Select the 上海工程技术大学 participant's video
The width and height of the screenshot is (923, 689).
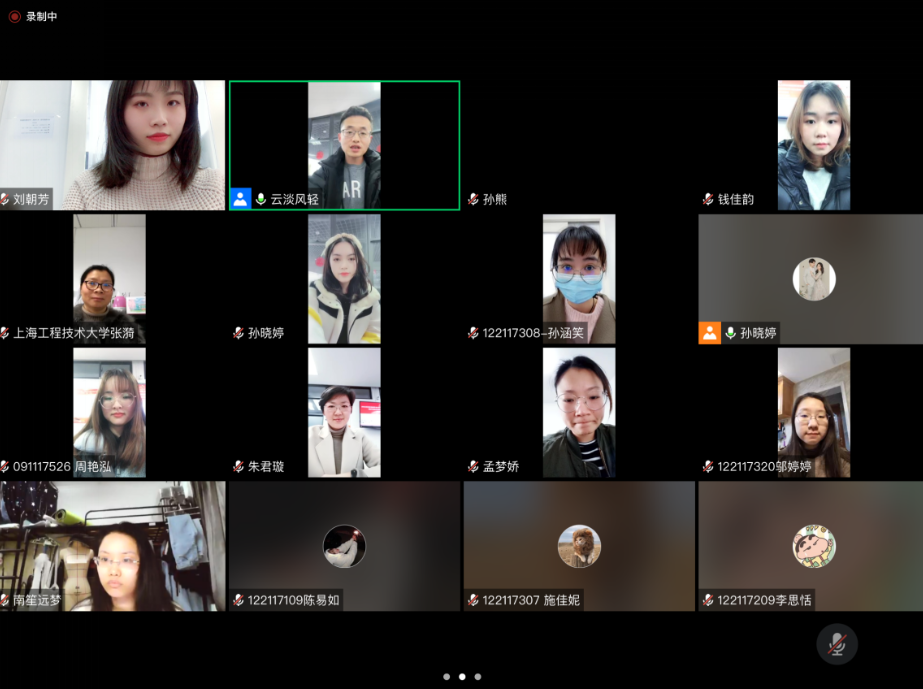tap(109, 277)
